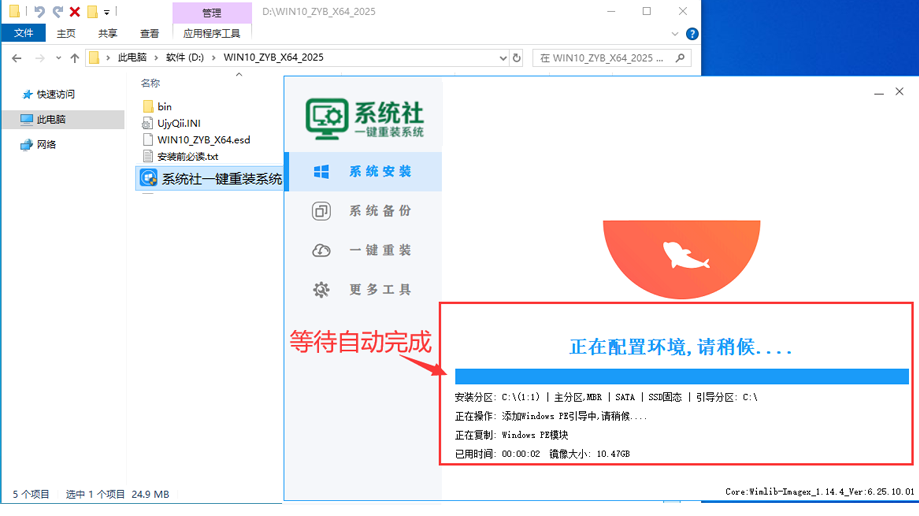Click the Windows logo icon for 系统安装
Image resolution: width=919 pixels, height=516 pixels.
[x=321, y=171]
